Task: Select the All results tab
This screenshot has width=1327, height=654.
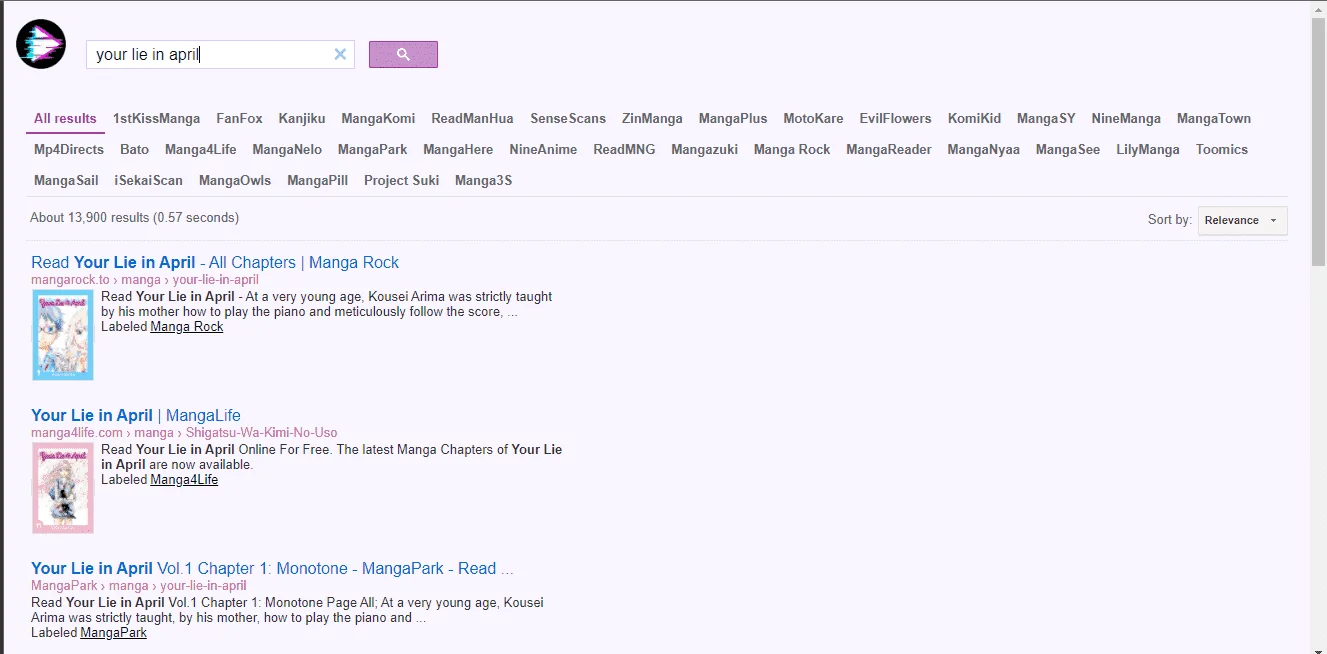Action: [x=65, y=118]
